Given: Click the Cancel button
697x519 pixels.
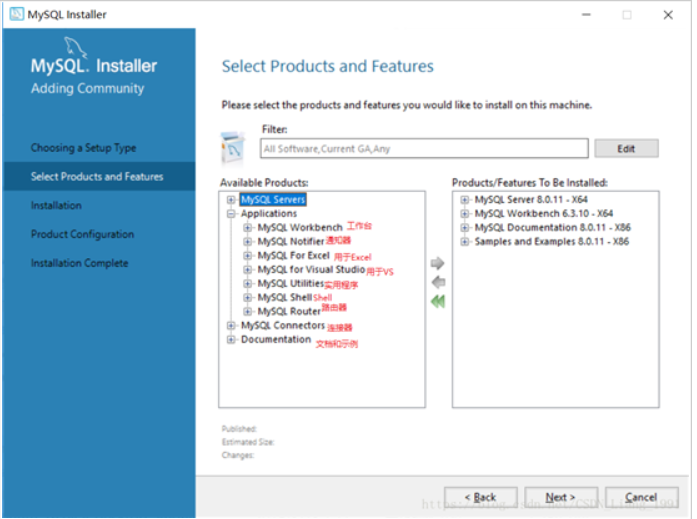Looking at the screenshot, I should (641, 497).
